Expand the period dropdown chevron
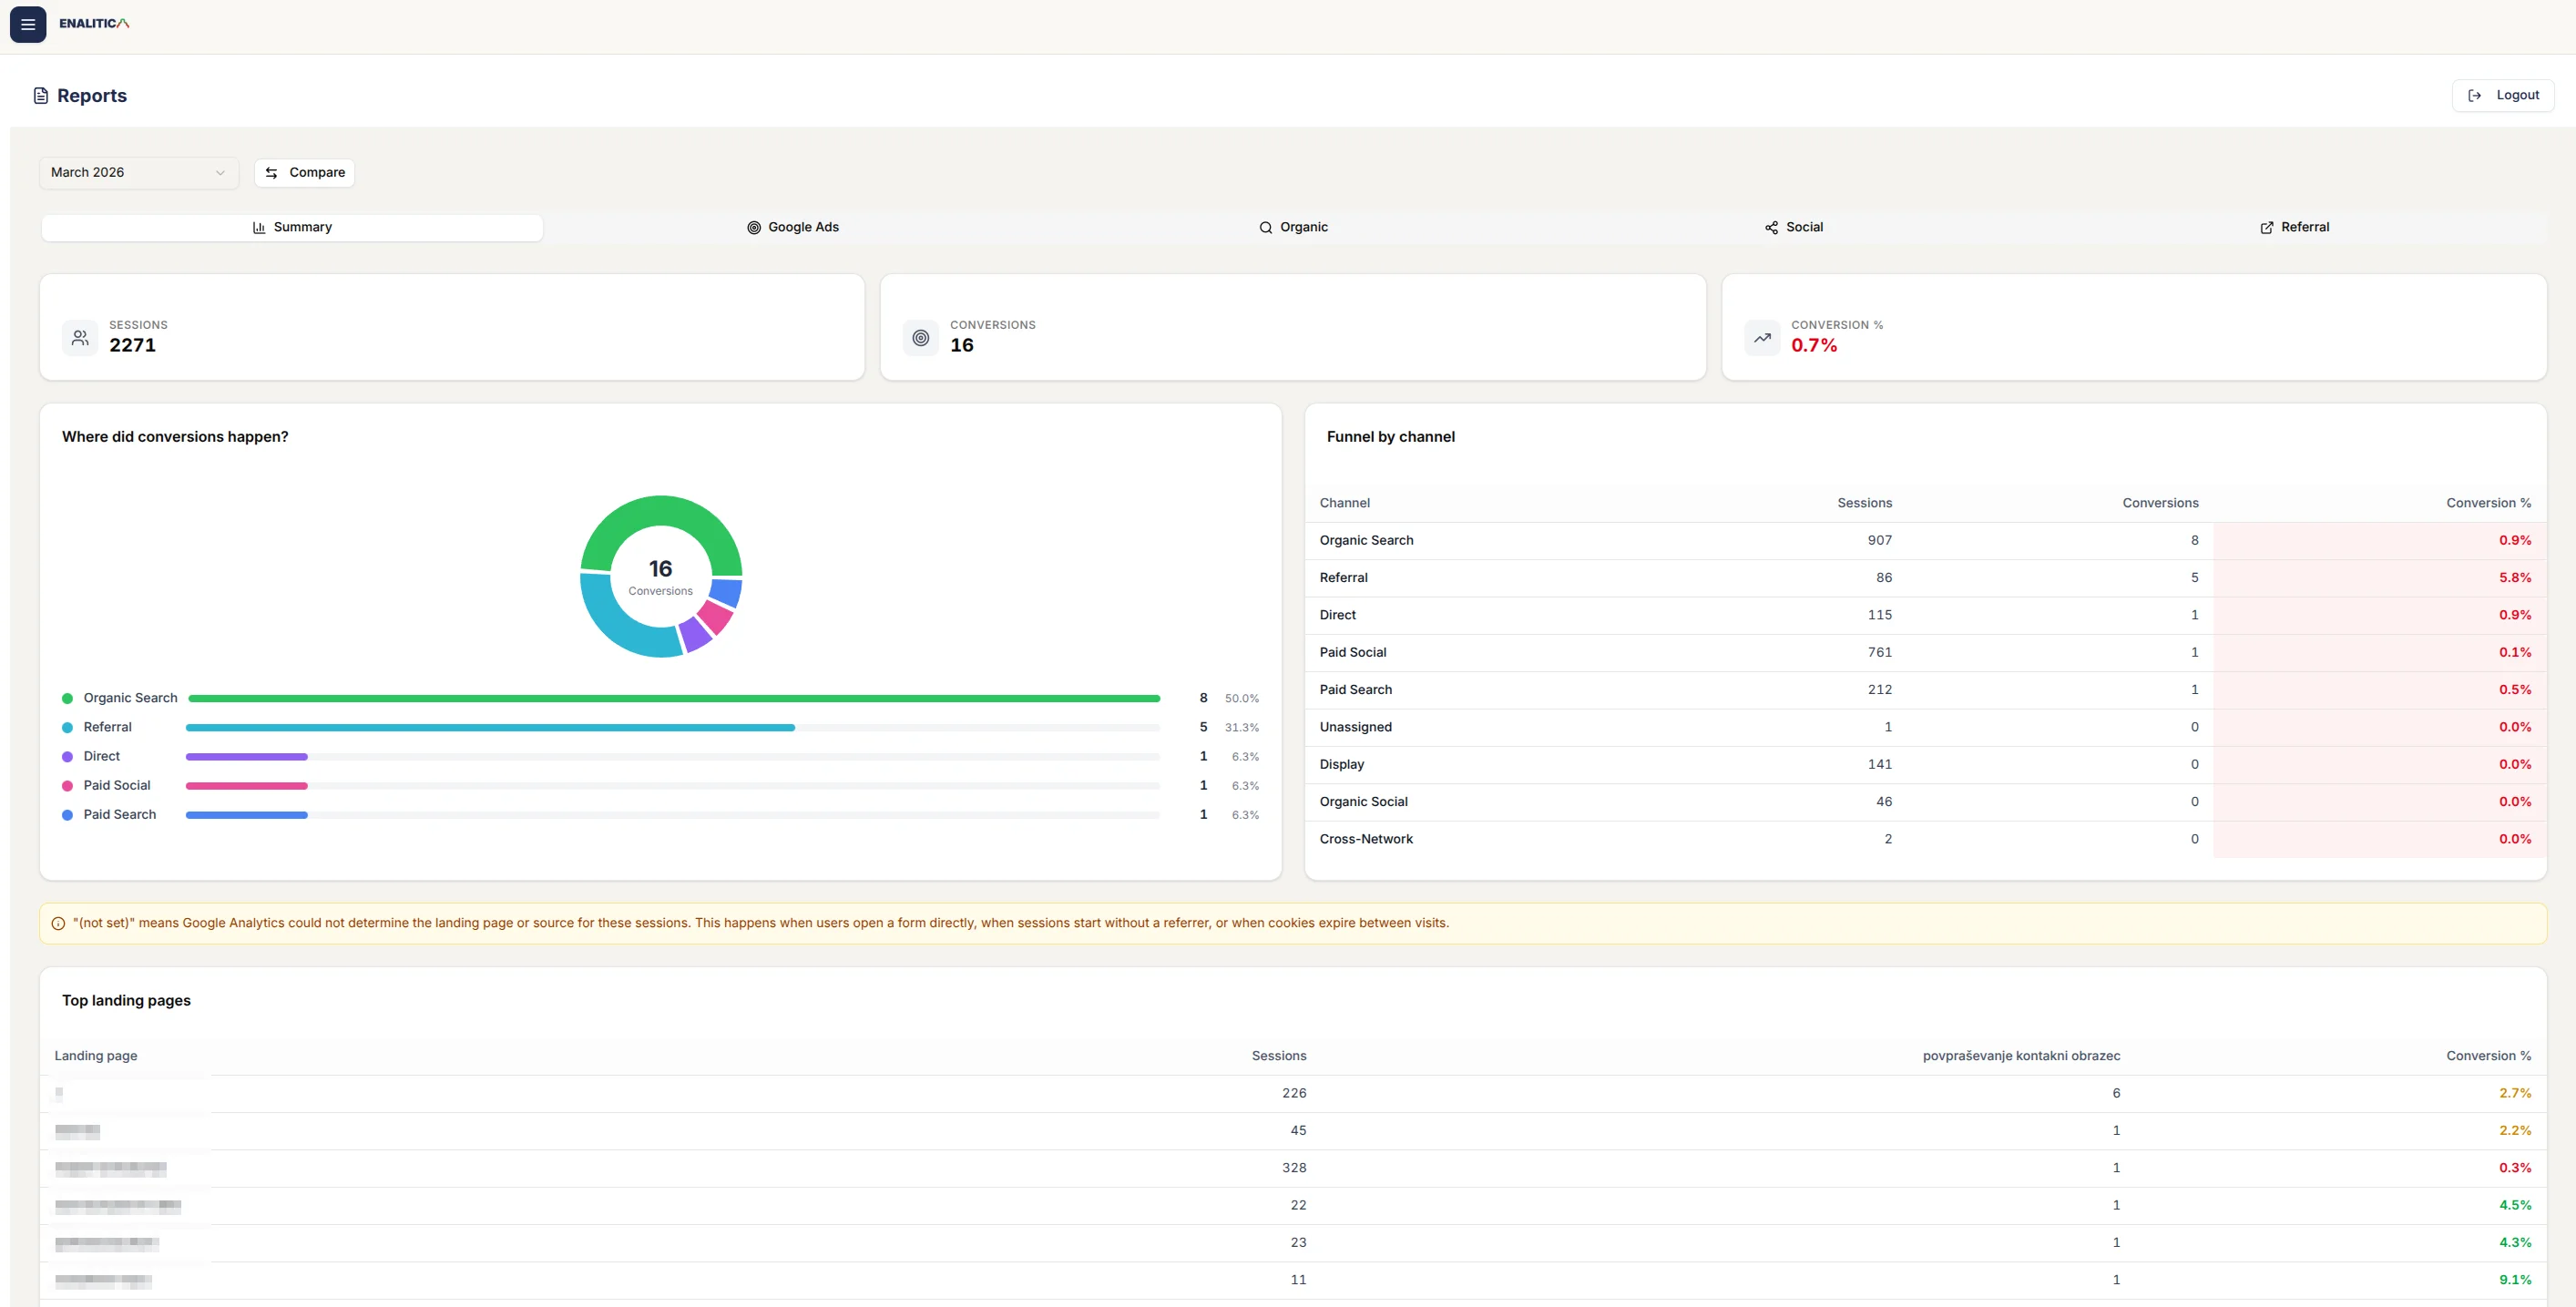Image resolution: width=2576 pixels, height=1307 pixels. (220, 172)
